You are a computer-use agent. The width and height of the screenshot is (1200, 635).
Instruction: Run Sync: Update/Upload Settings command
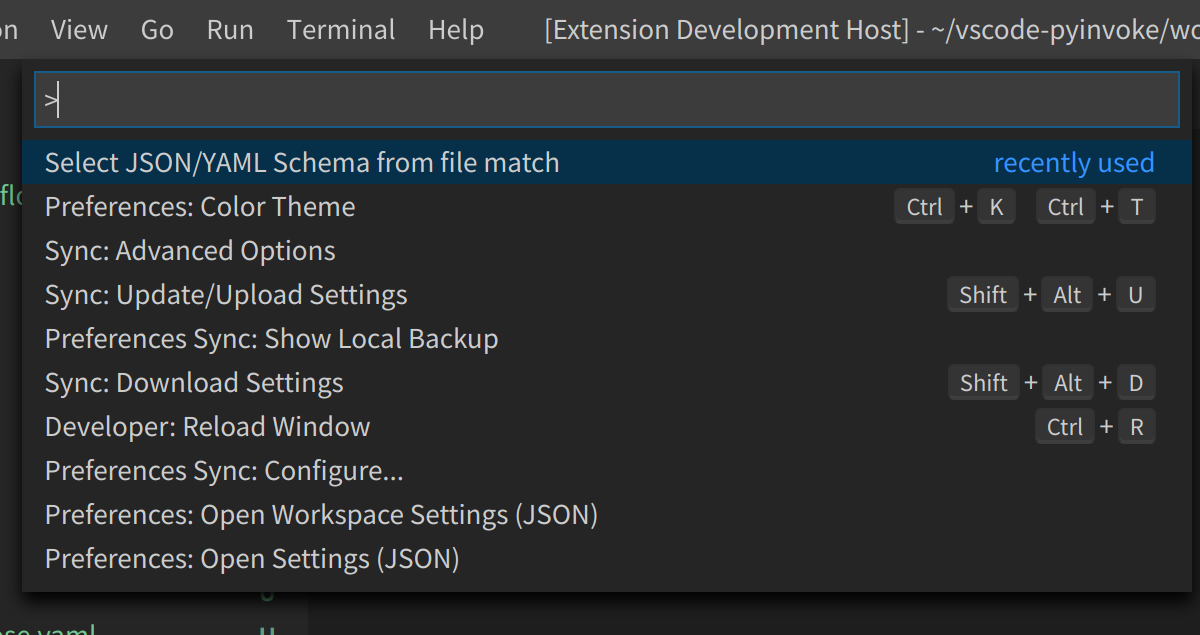click(226, 295)
